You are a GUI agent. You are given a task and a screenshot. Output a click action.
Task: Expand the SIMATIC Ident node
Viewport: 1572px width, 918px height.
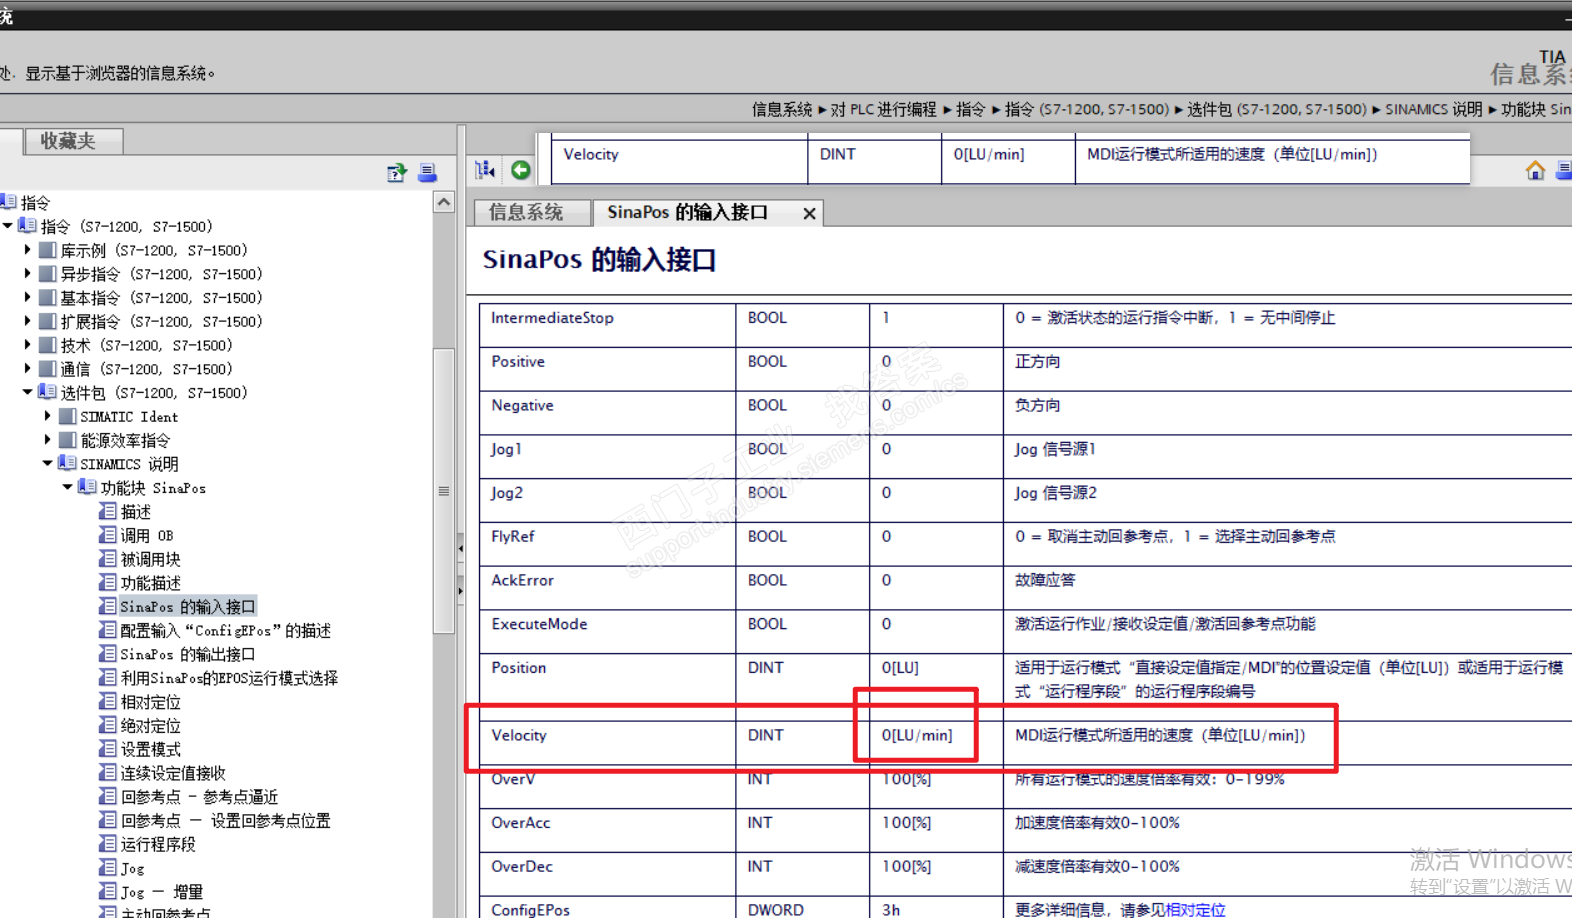click(47, 416)
